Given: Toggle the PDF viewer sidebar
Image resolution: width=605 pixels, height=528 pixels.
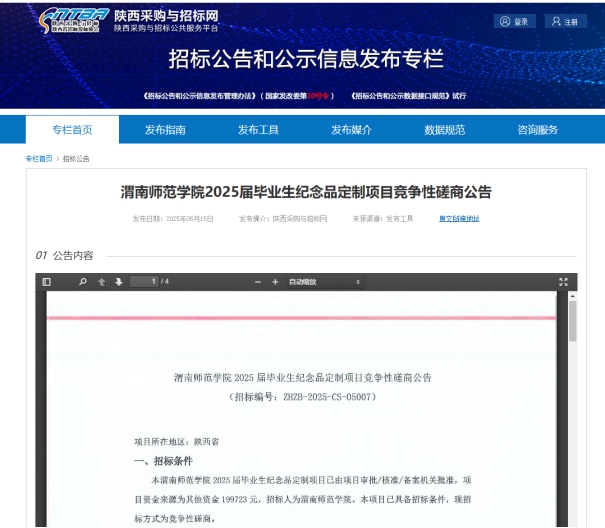Looking at the screenshot, I should (46, 282).
